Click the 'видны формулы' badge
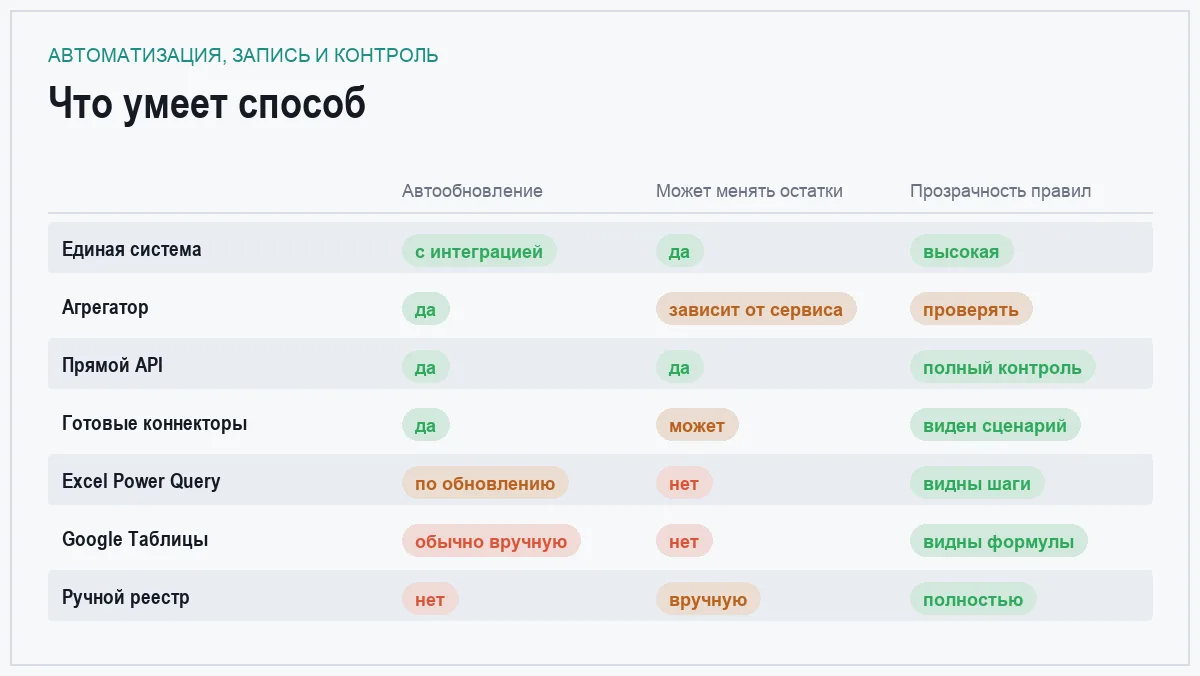The image size is (1200, 676). (x=998, y=541)
